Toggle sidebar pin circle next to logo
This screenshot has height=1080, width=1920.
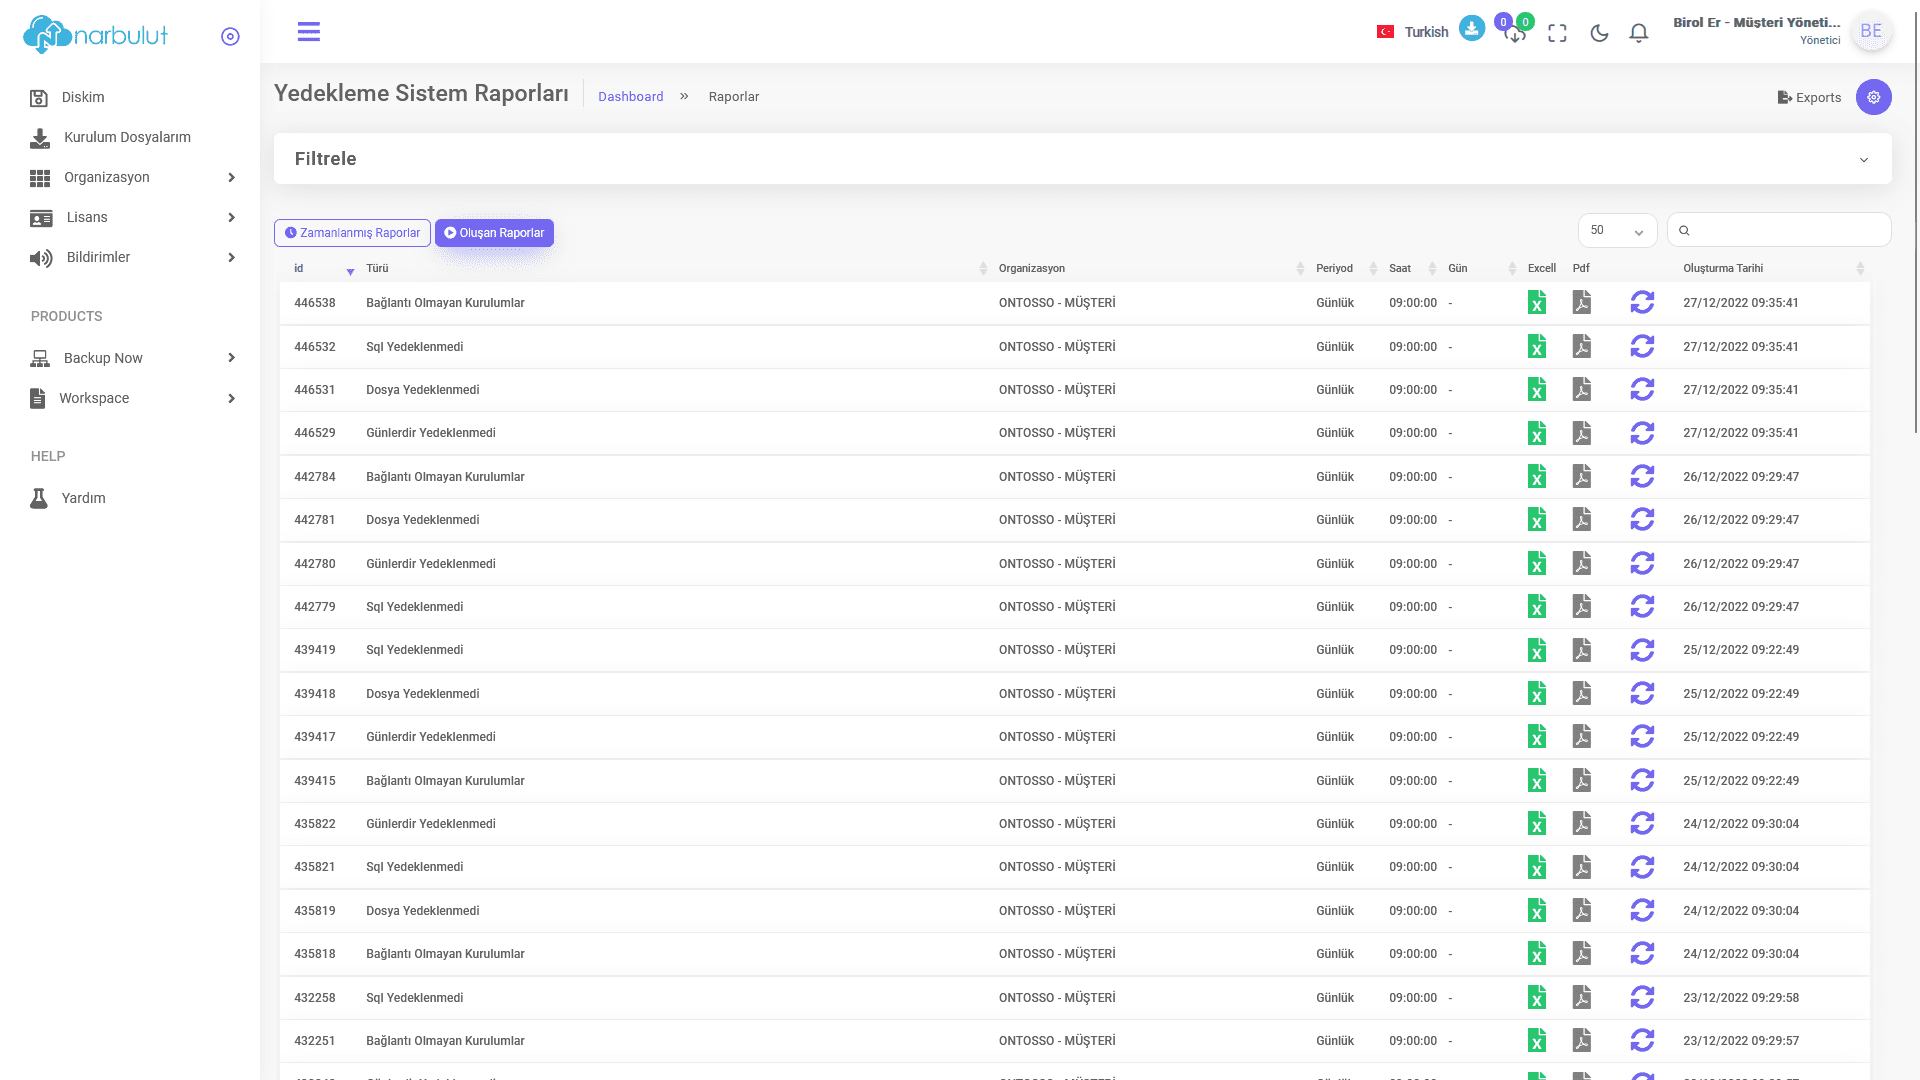(230, 36)
